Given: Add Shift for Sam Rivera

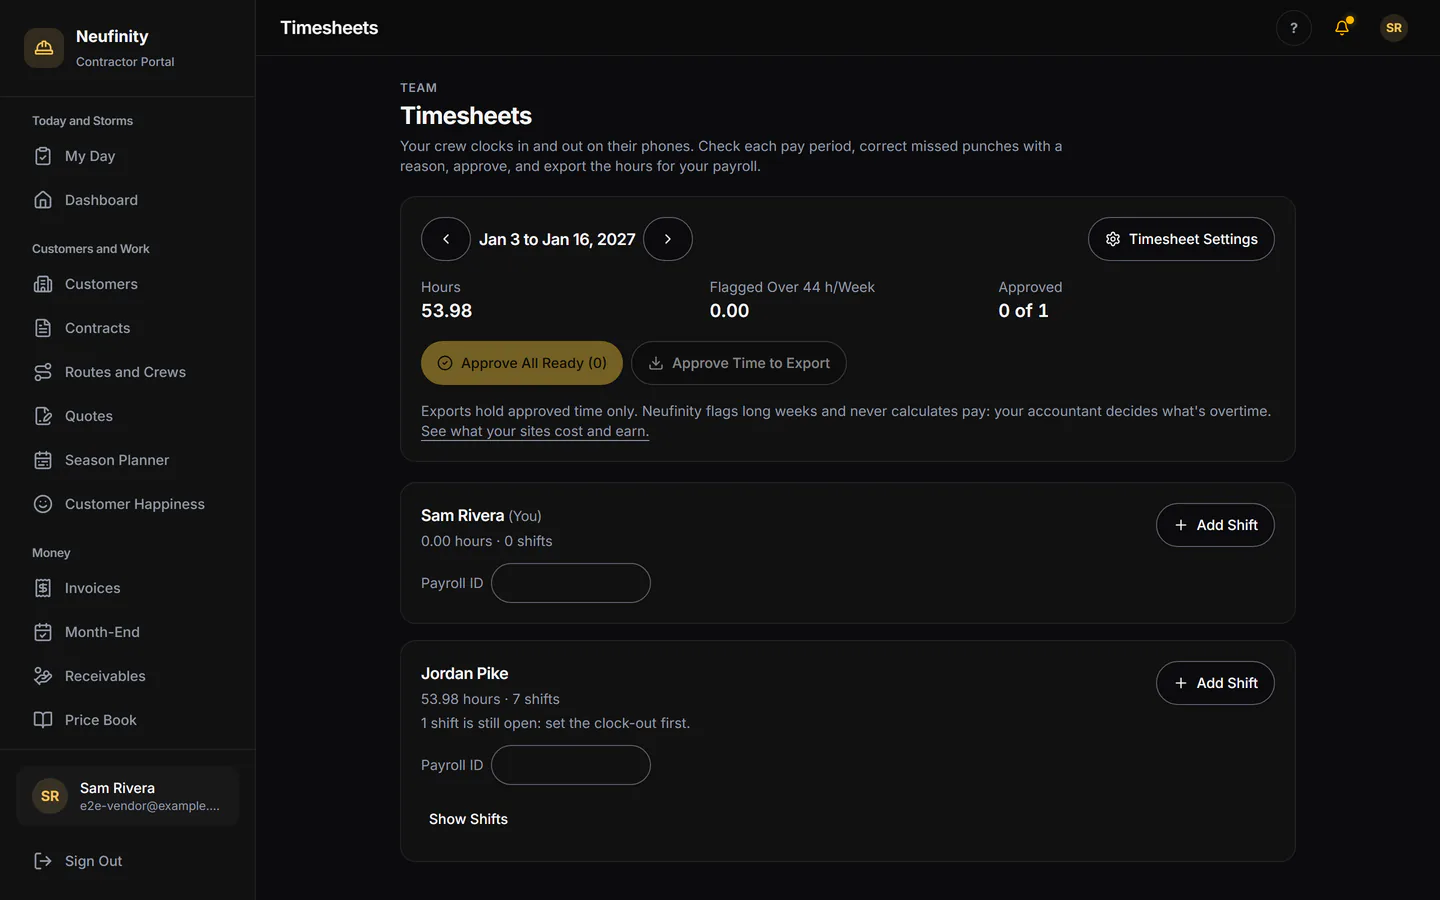Looking at the screenshot, I should tap(1215, 525).
